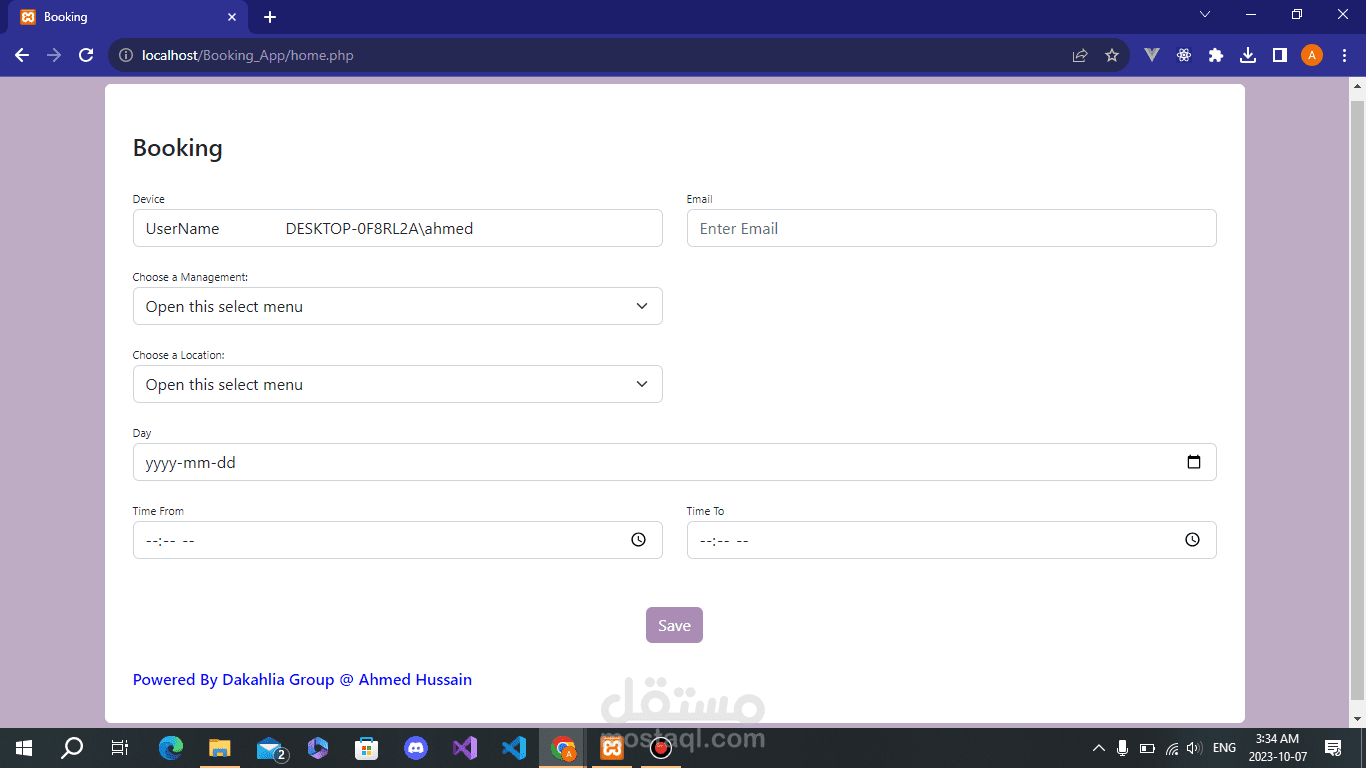Launch Microsoft Edge from taskbar
This screenshot has height=768, width=1366.
[171, 748]
